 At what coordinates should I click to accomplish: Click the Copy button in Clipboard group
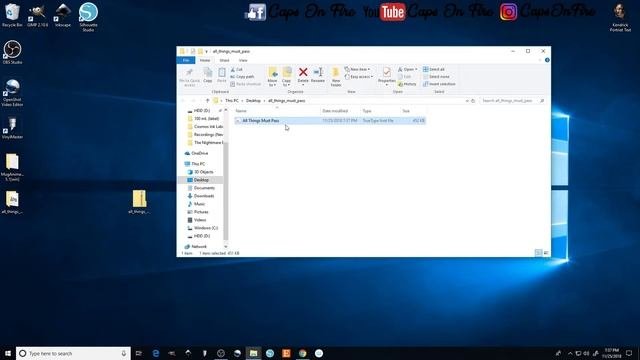pos(208,76)
